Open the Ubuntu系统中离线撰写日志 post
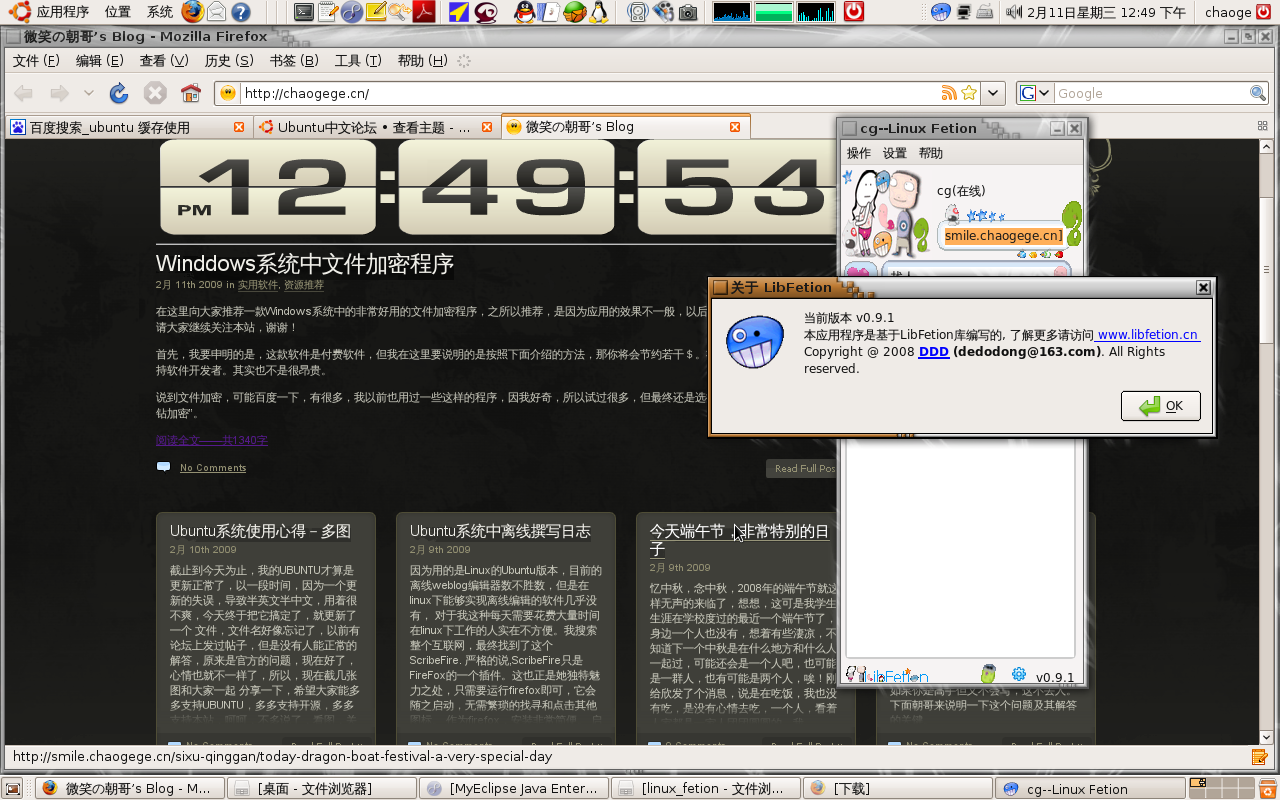This screenshot has width=1280, height=800. (x=500, y=531)
